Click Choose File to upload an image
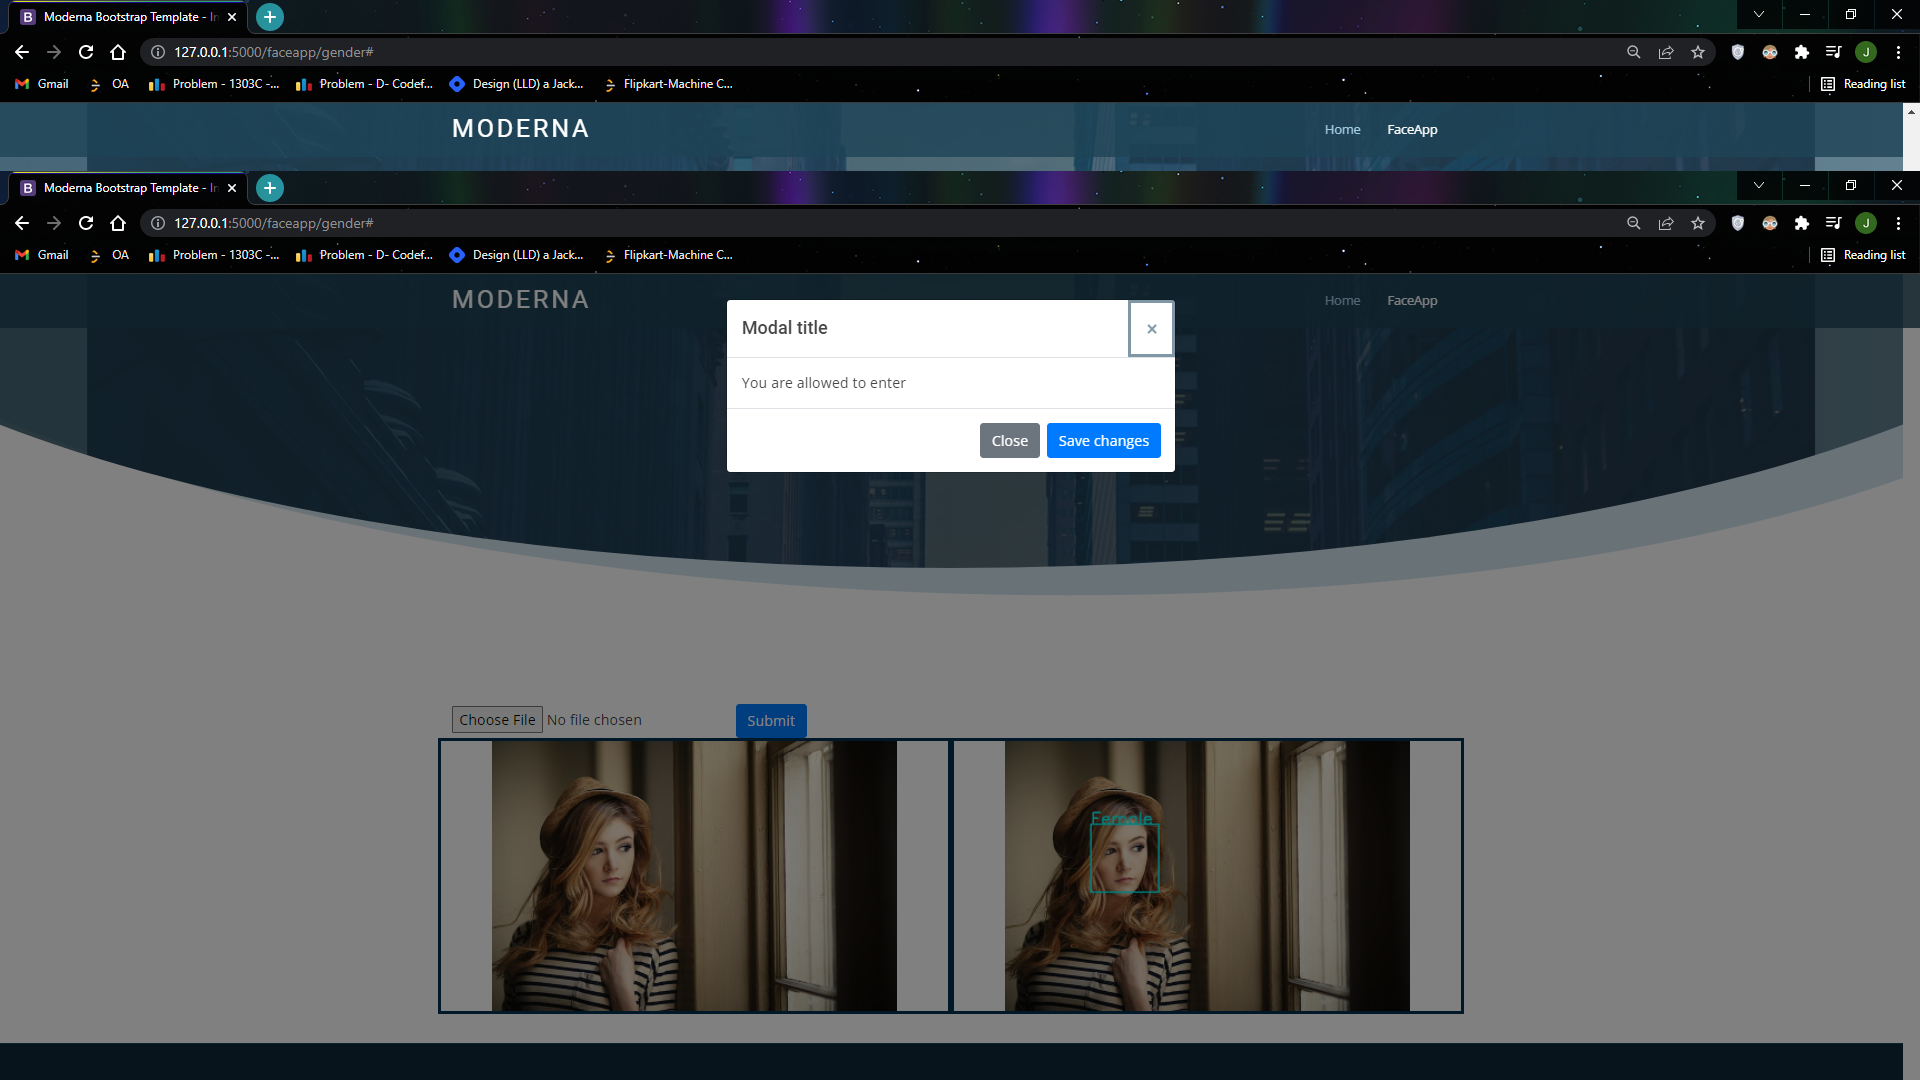This screenshot has height=1080, width=1920. point(497,719)
